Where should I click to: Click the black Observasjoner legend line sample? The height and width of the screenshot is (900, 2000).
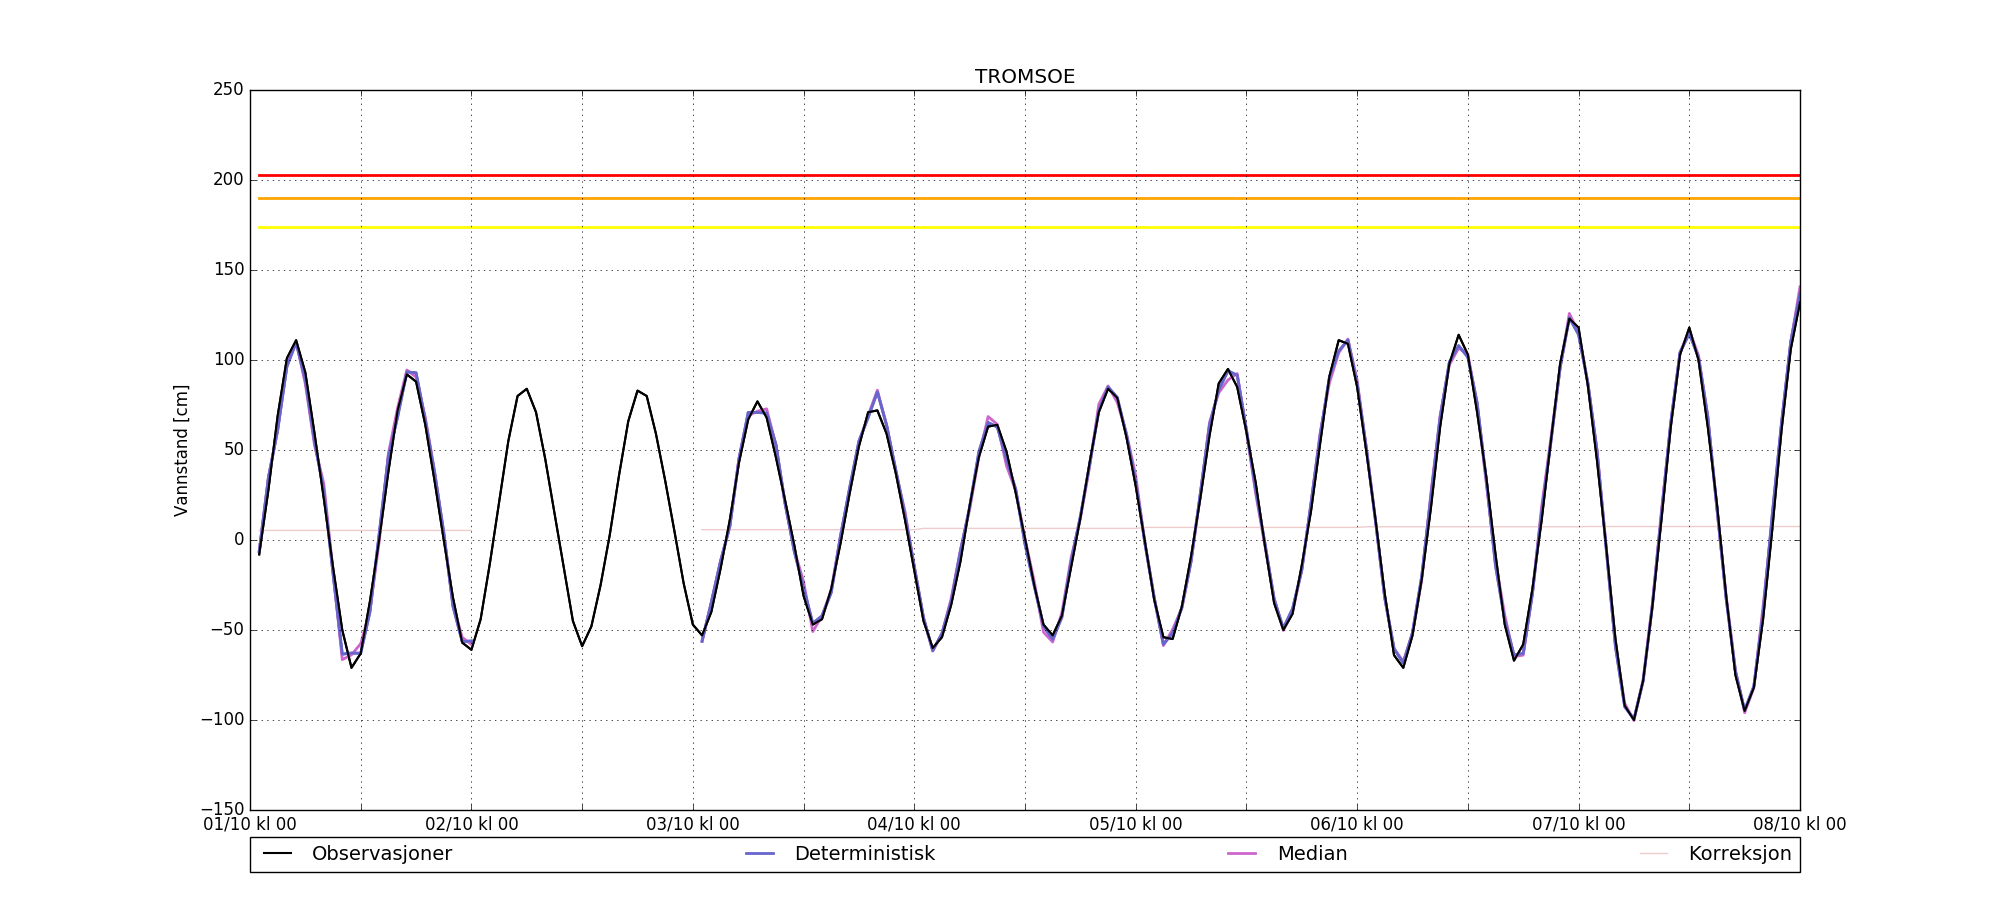(277, 854)
